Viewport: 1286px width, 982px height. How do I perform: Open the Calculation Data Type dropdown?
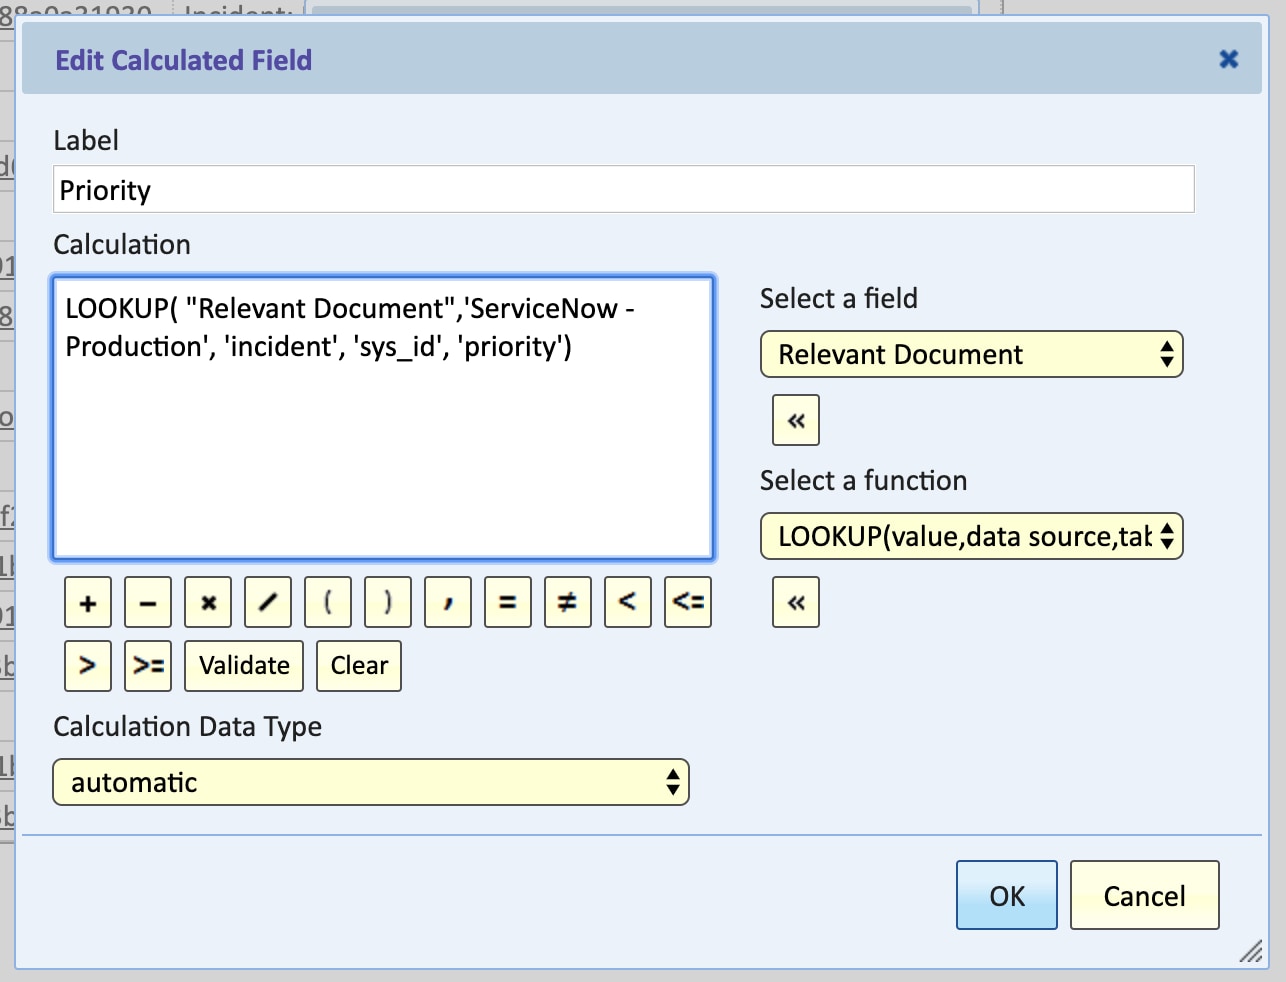point(371,782)
